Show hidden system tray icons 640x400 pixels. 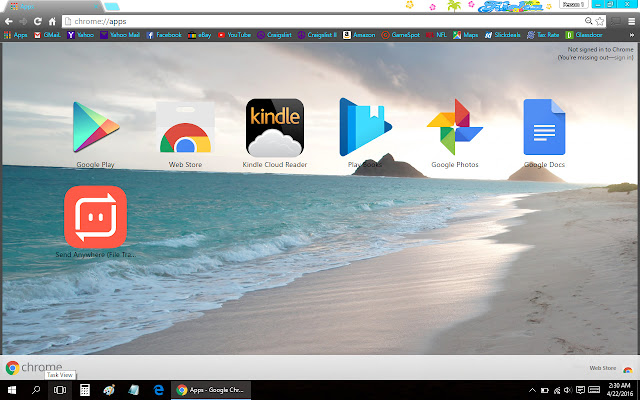click(x=532, y=390)
